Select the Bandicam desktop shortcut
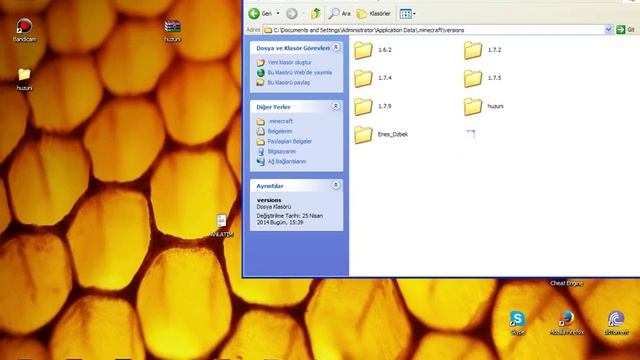 [x=24, y=31]
